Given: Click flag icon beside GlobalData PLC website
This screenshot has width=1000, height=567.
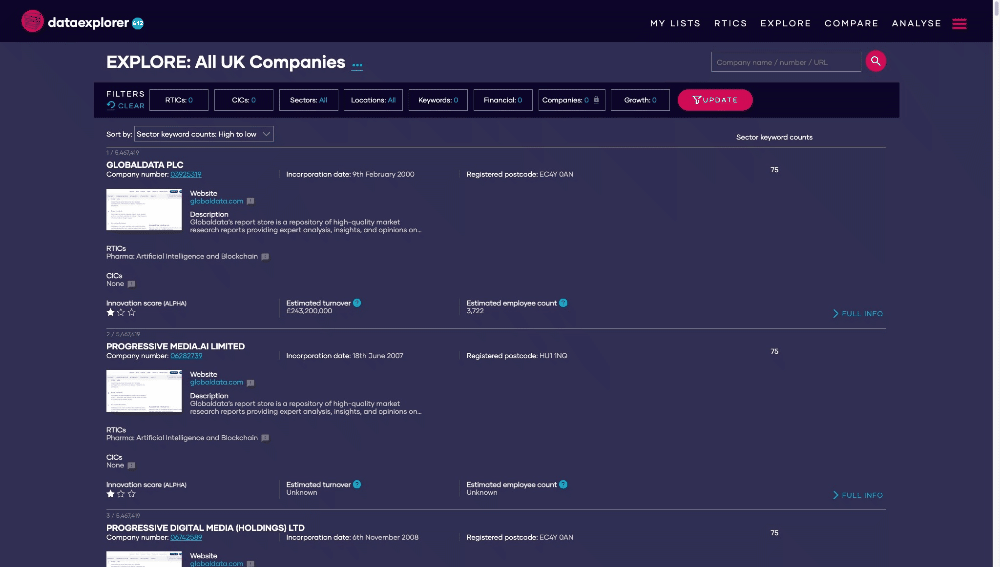Looking at the screenshot, I should 251,202.
